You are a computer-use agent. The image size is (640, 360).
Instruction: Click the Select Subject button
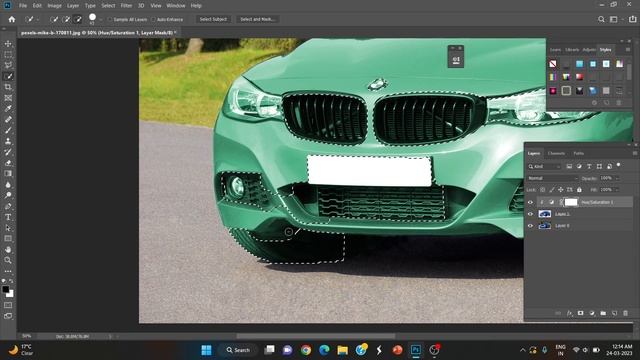click(213, 19)
